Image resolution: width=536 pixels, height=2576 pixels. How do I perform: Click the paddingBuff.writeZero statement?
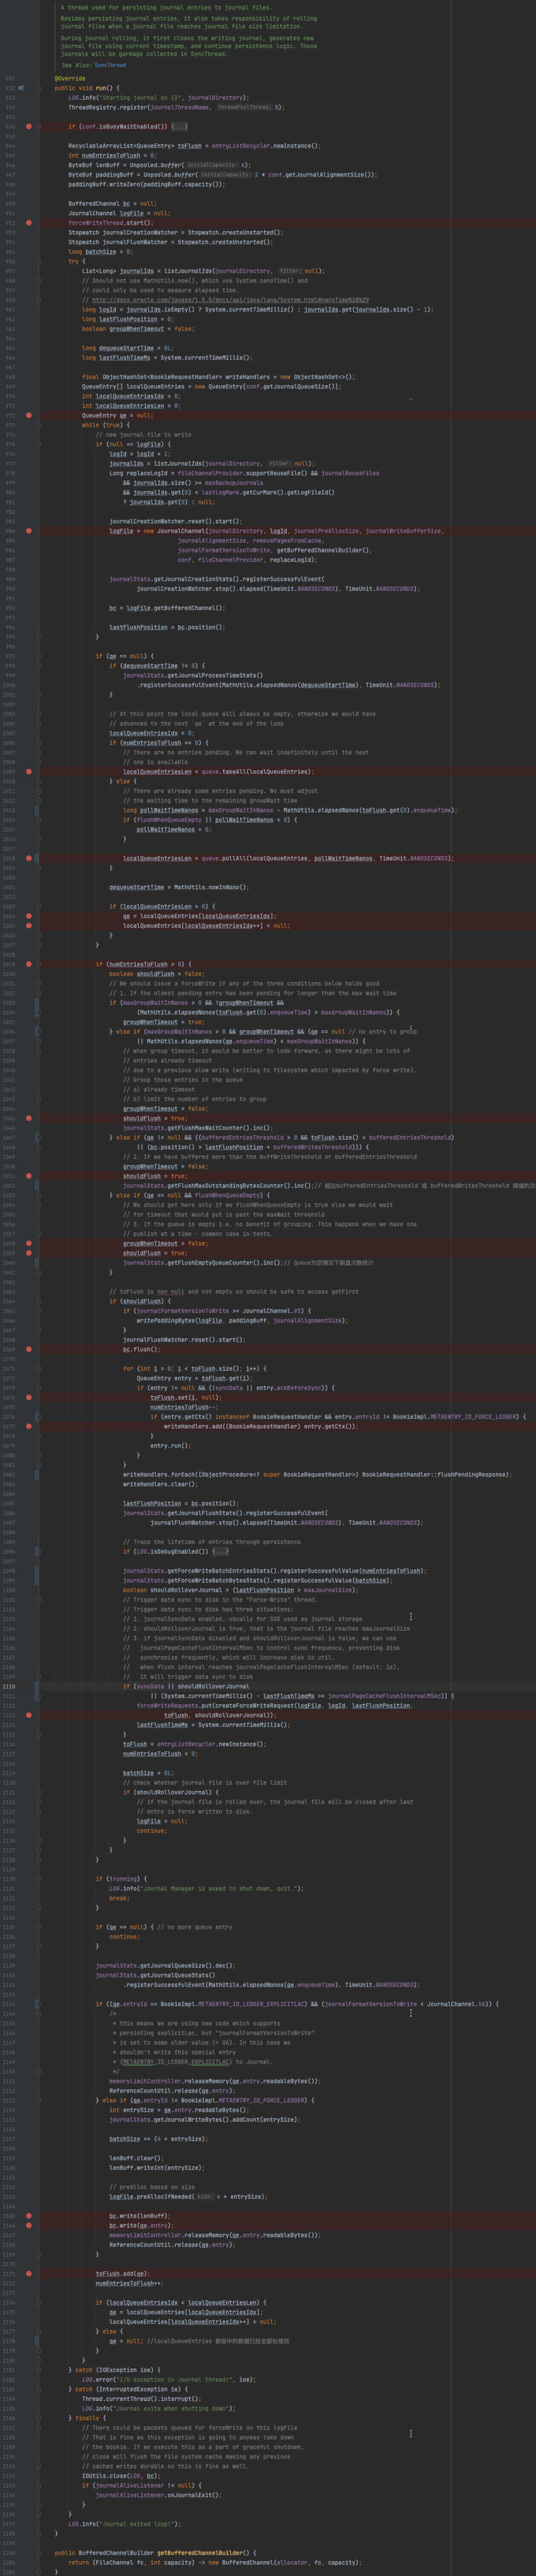pos(147,184)
